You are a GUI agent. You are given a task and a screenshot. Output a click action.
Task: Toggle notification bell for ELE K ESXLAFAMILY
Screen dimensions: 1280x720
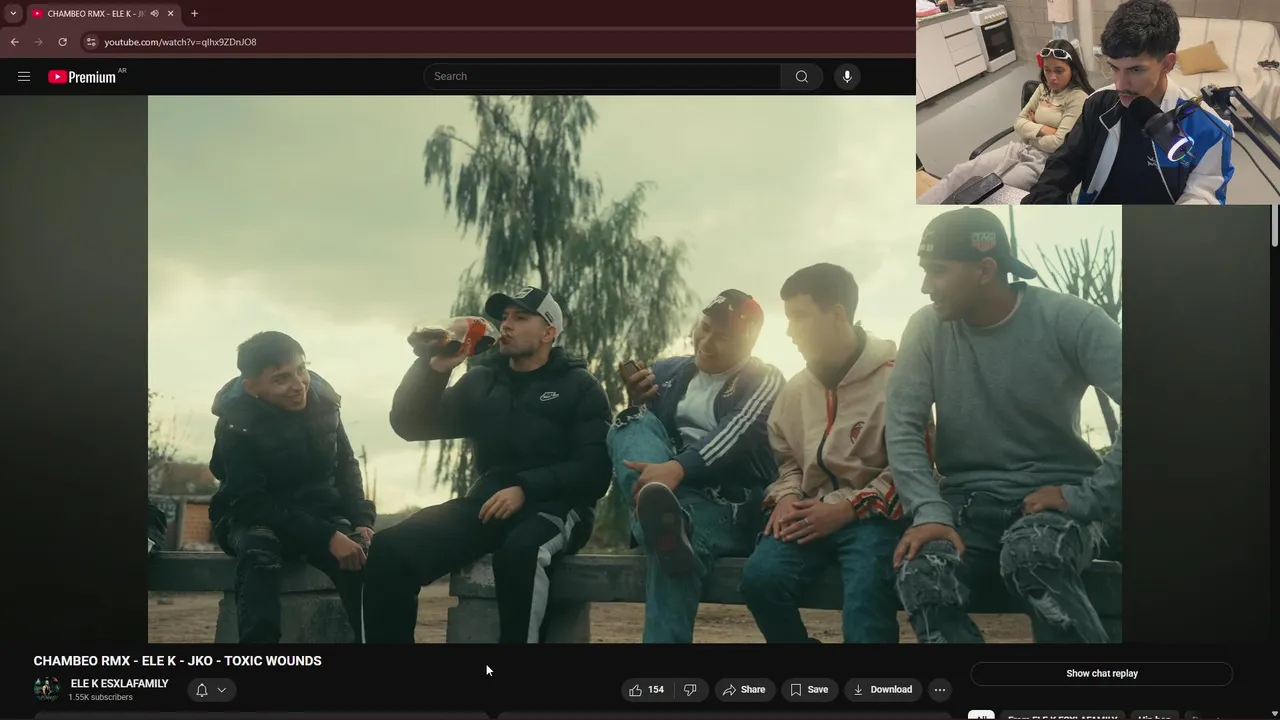coord(202,689)
